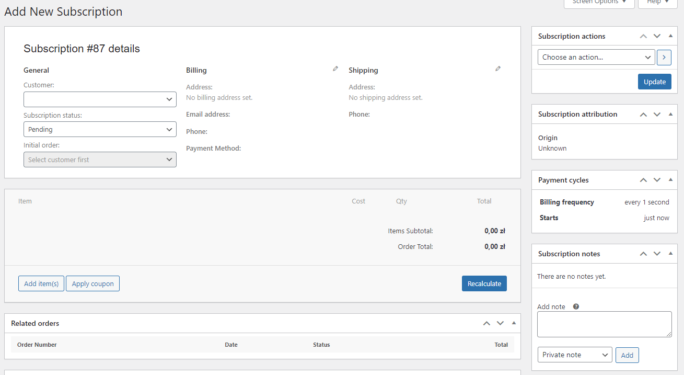The height and width of the screenshot is (375, 684).
Task: Click Add item(s) button
Action: [x=41, y=283]
